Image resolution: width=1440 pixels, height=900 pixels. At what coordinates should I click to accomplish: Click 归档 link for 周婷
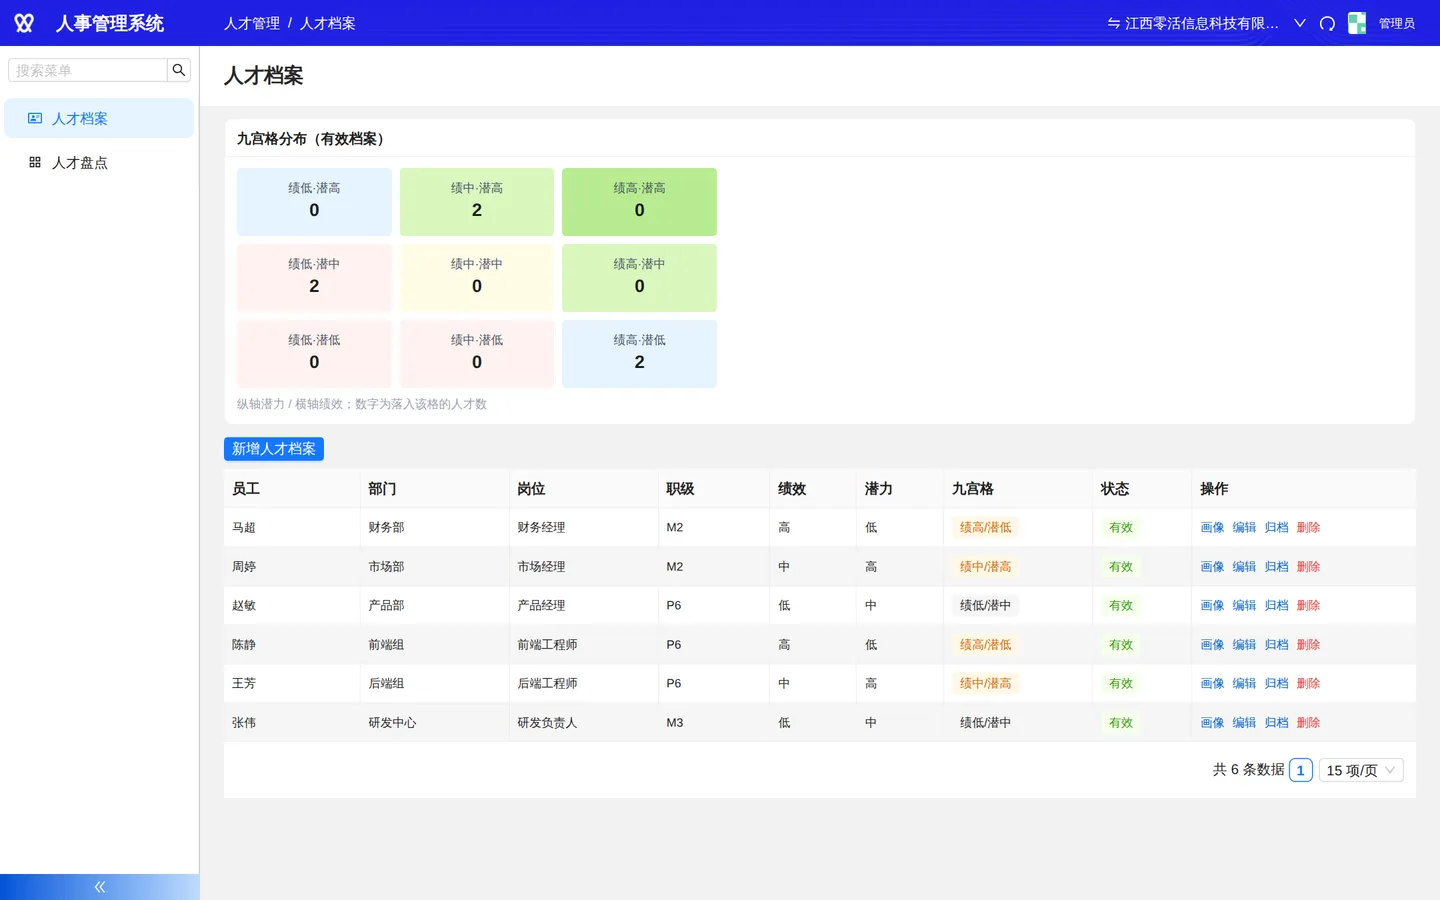(x=1276, y=567)
